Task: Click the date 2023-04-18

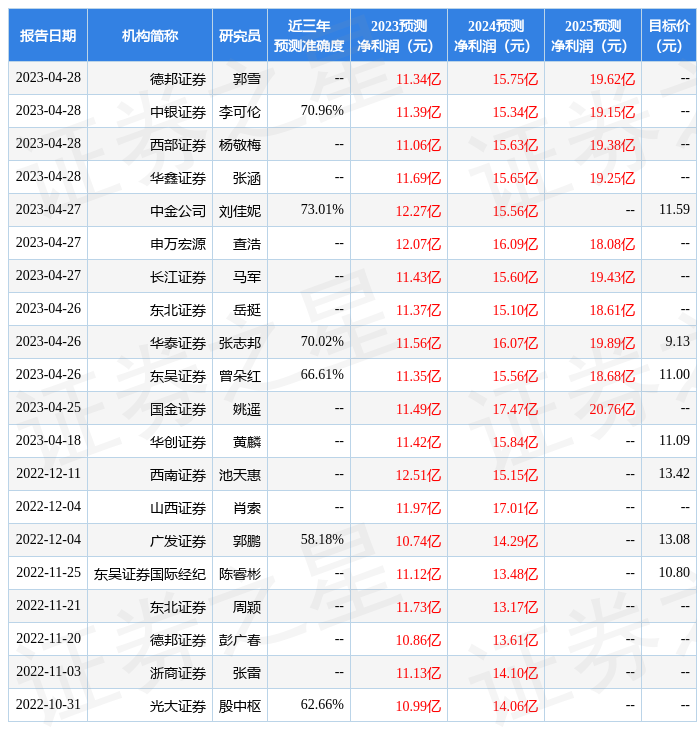Action: click(x=48, y=440)
